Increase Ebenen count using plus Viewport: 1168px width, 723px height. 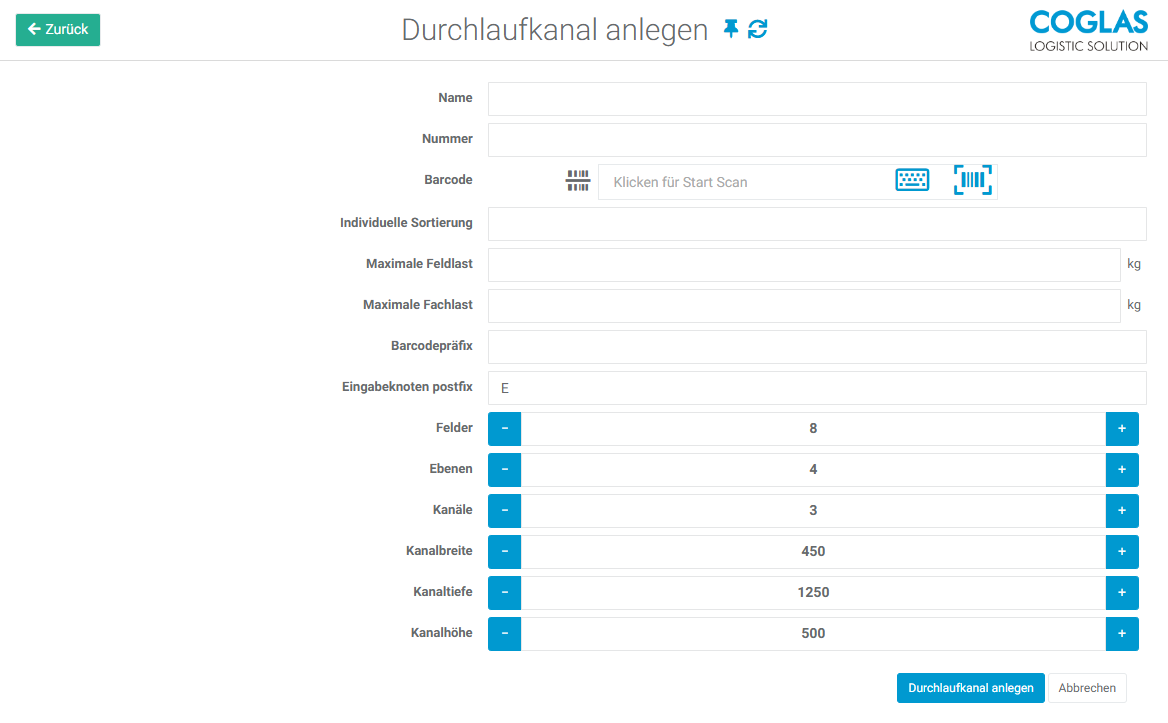click(1121, 470)
